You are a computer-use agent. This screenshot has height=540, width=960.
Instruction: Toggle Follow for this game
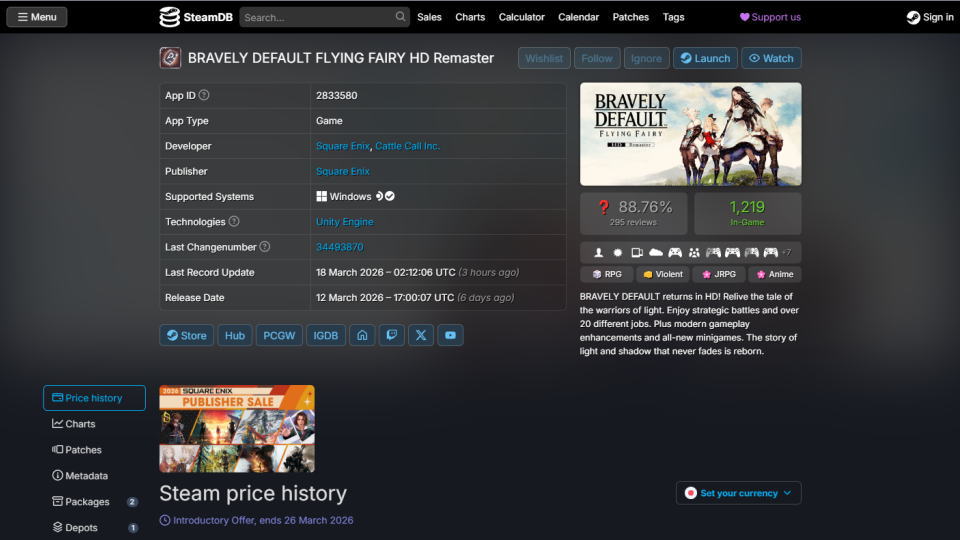(597, 58)
